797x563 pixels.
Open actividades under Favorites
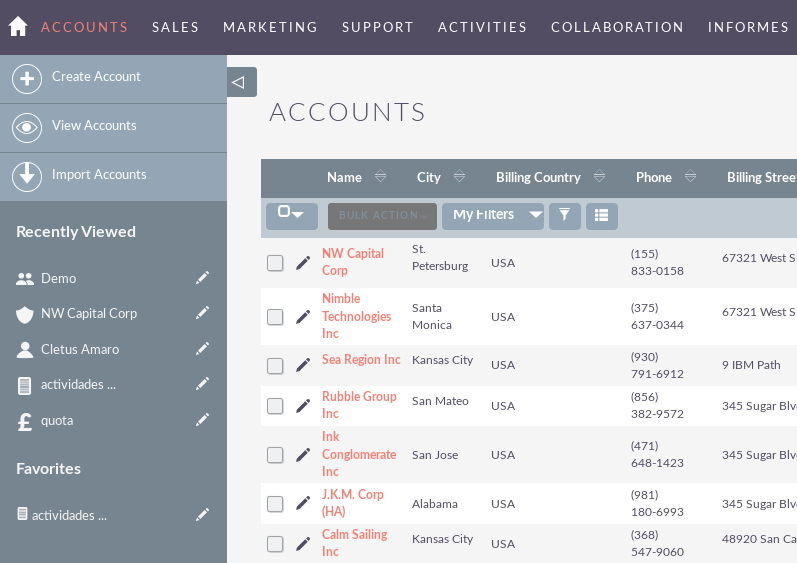click(x=69, y=515)
